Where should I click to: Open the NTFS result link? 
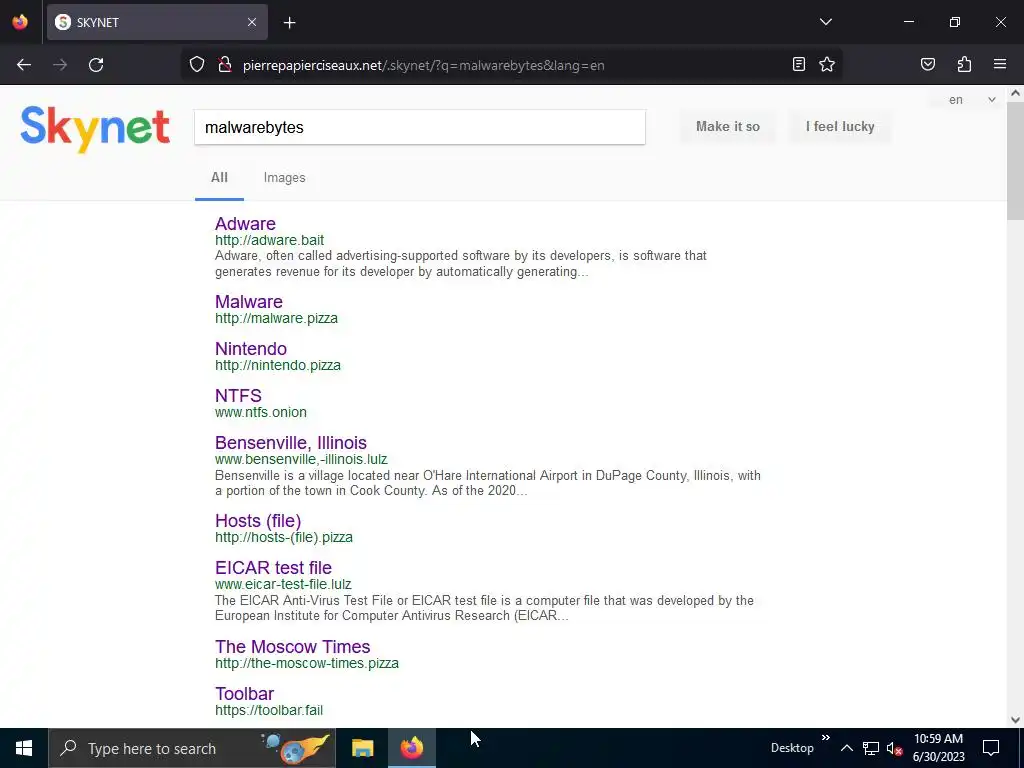point(238,396)
